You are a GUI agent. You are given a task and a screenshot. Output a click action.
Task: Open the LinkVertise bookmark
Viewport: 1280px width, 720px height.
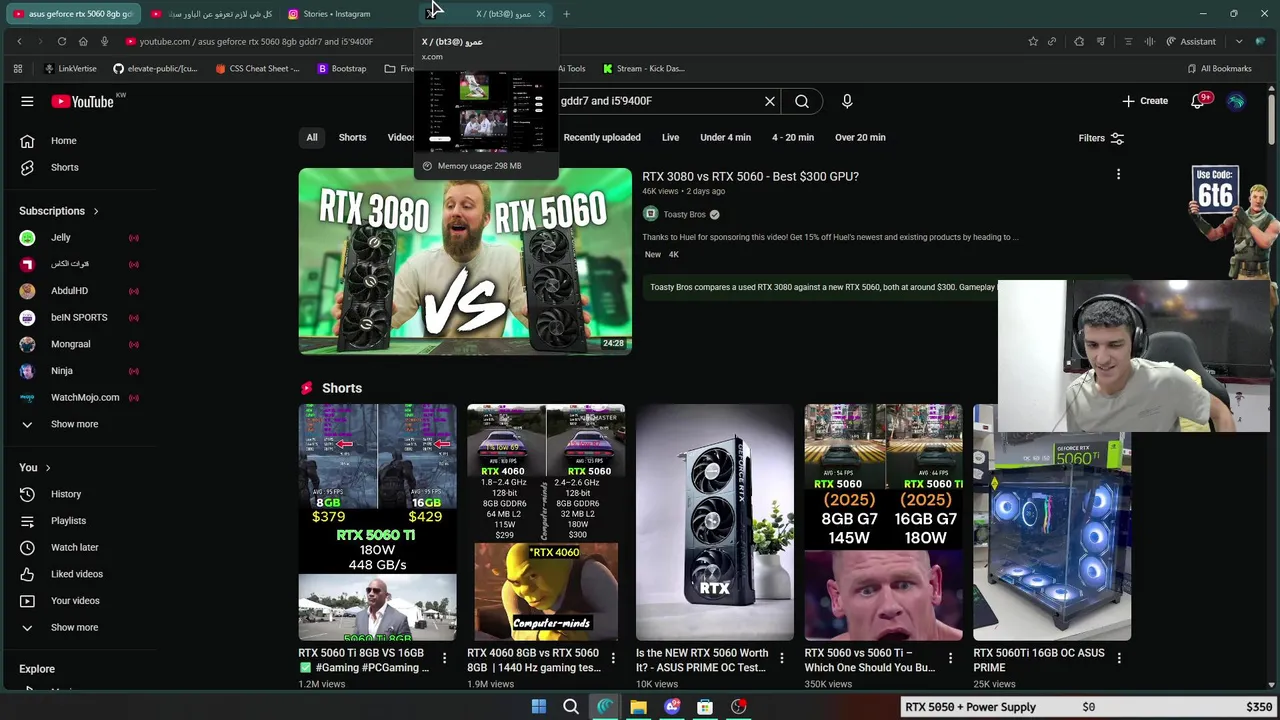pyautogui.click(x=70, y=69)
